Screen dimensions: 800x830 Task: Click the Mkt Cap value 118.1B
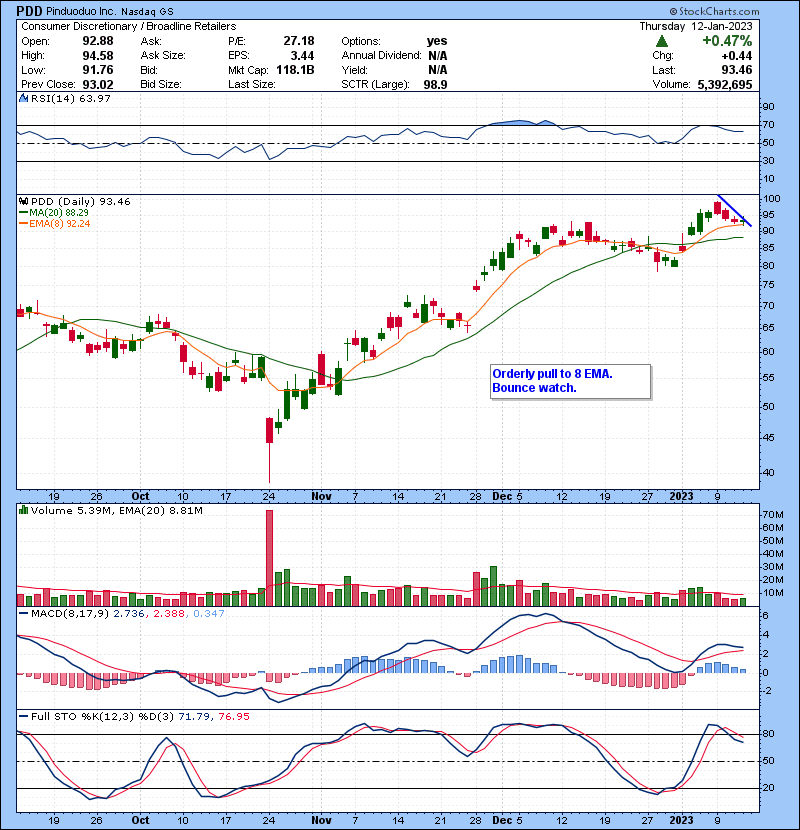[x=295, y=70]
